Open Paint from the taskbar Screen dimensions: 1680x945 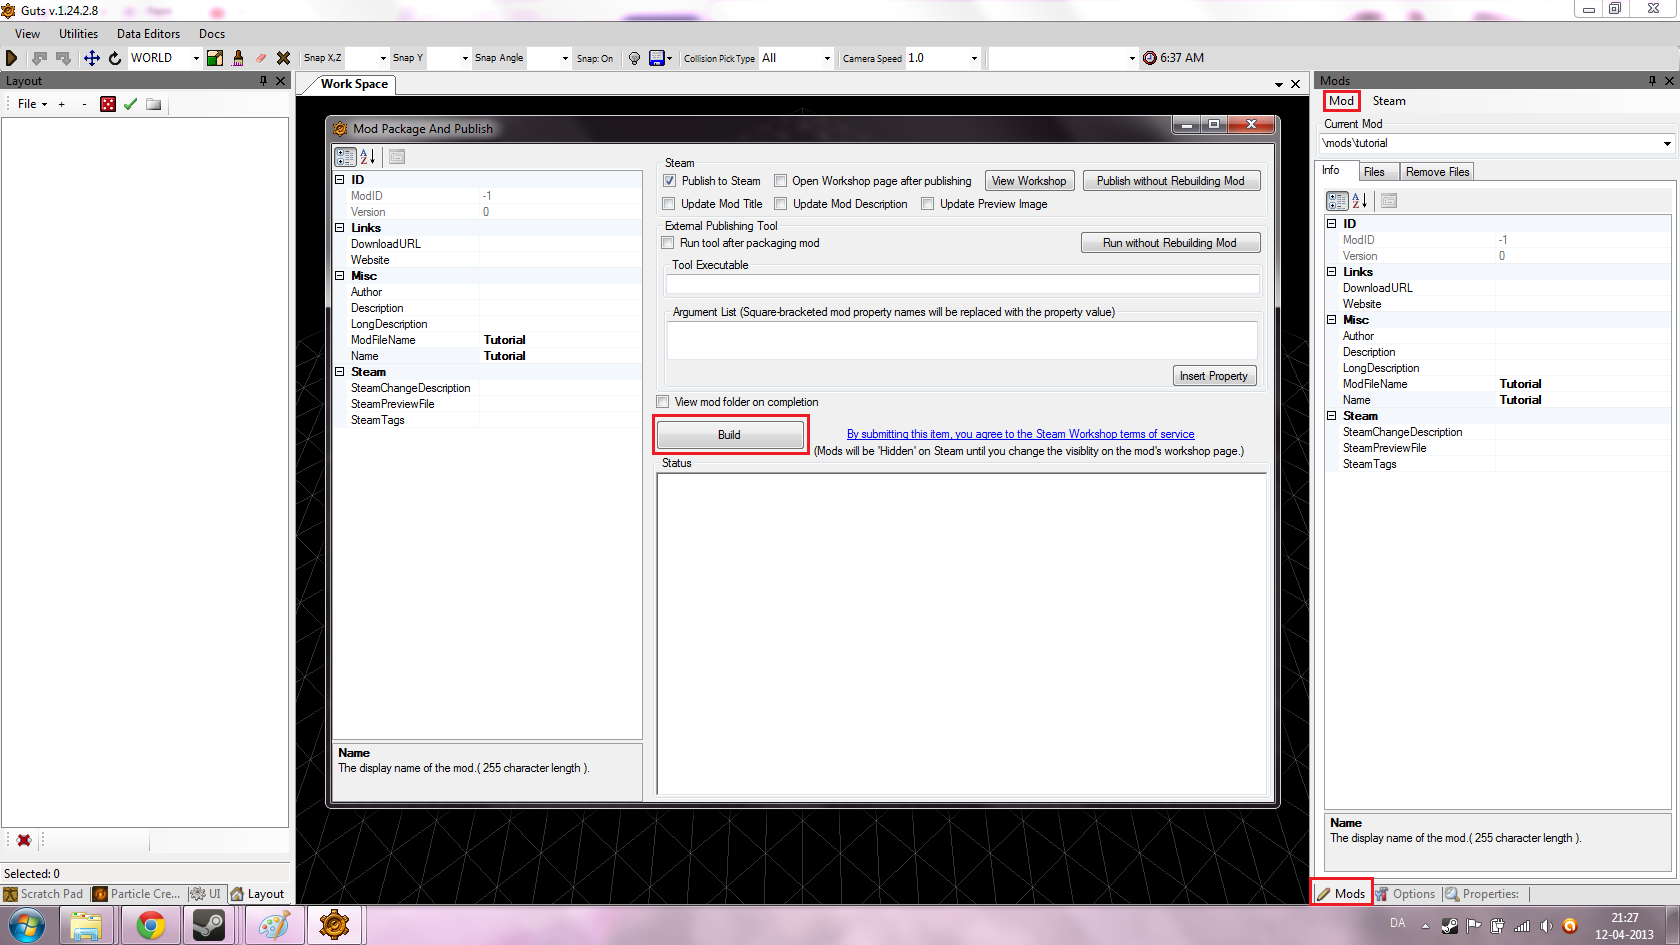[x=274, y=926]
